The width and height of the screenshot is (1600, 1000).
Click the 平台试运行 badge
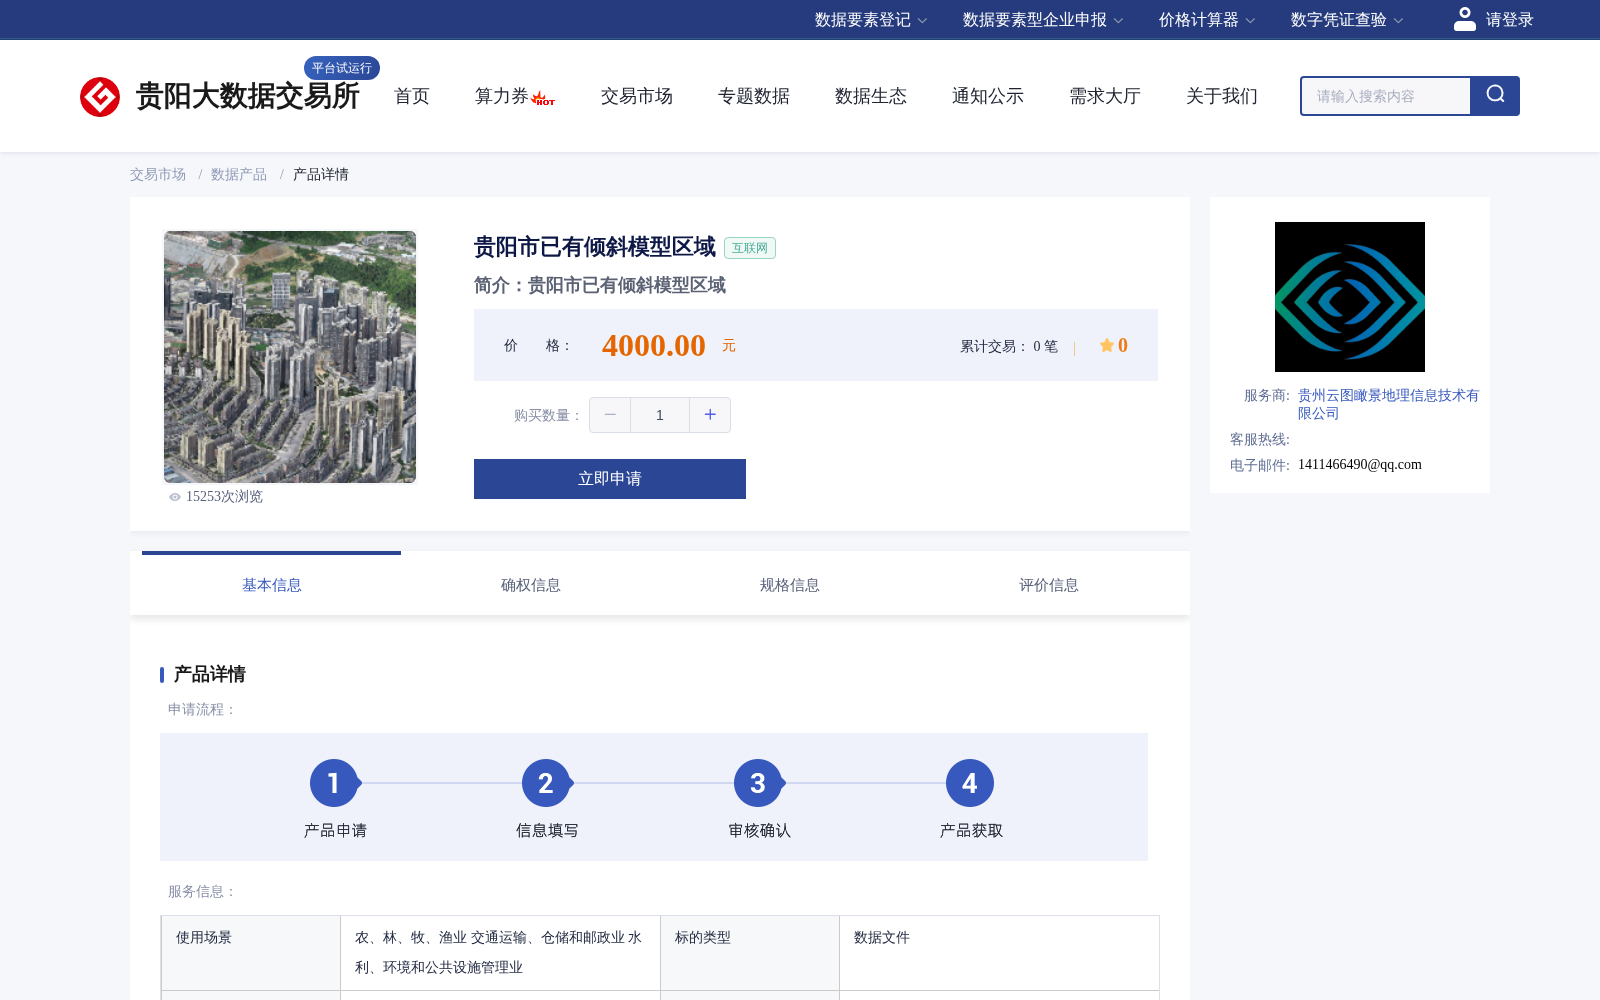[x=342, y=68]
